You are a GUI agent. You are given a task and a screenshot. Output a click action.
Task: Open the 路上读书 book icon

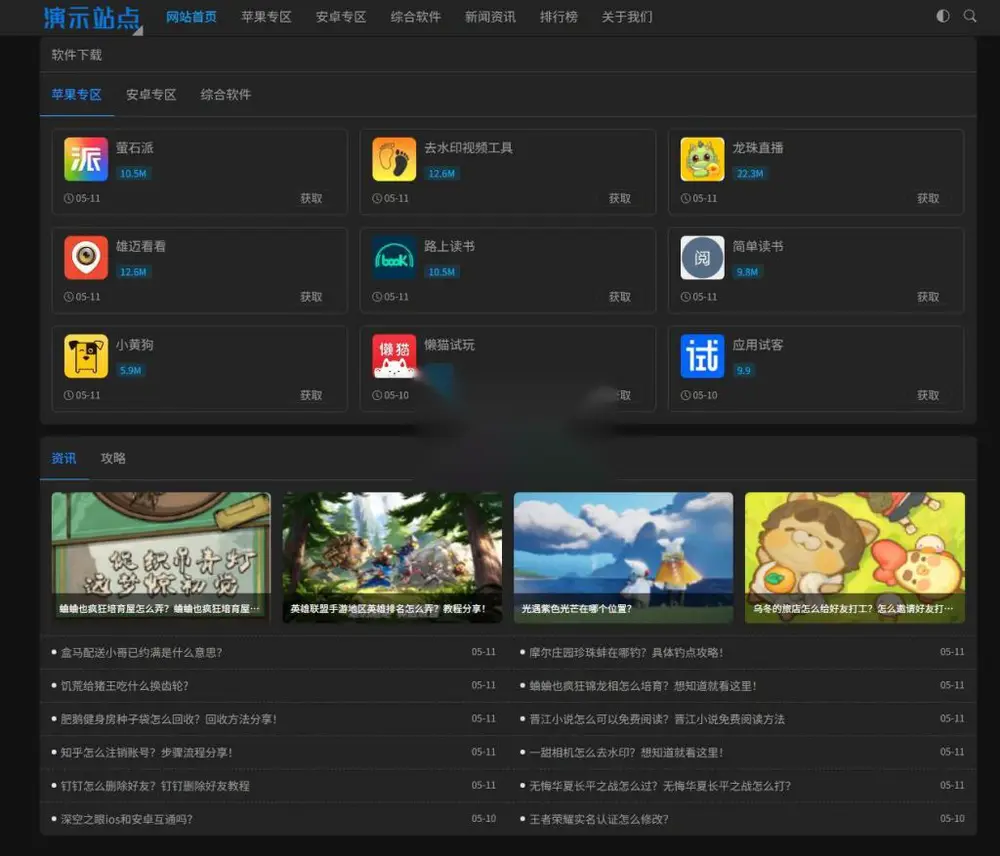394,258
